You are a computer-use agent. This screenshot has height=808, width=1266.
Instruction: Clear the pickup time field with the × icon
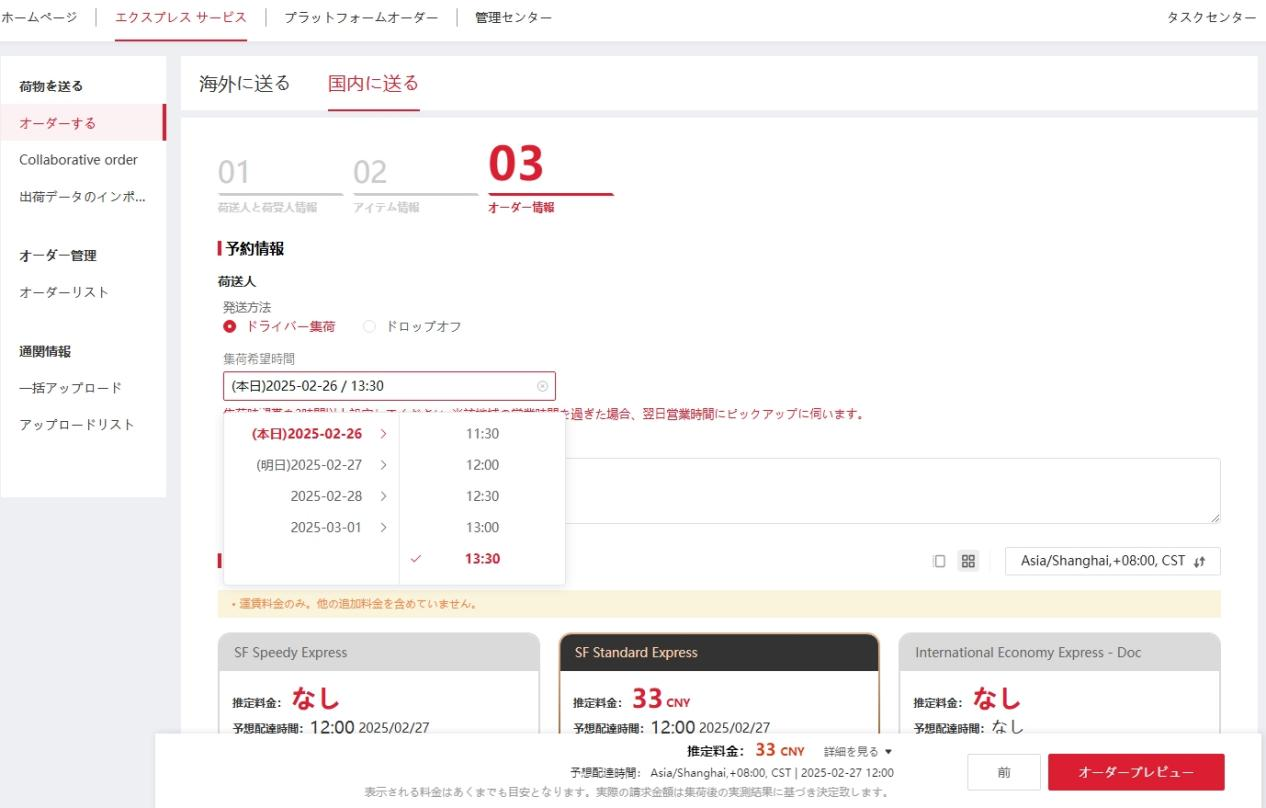(x=542, y=385)
